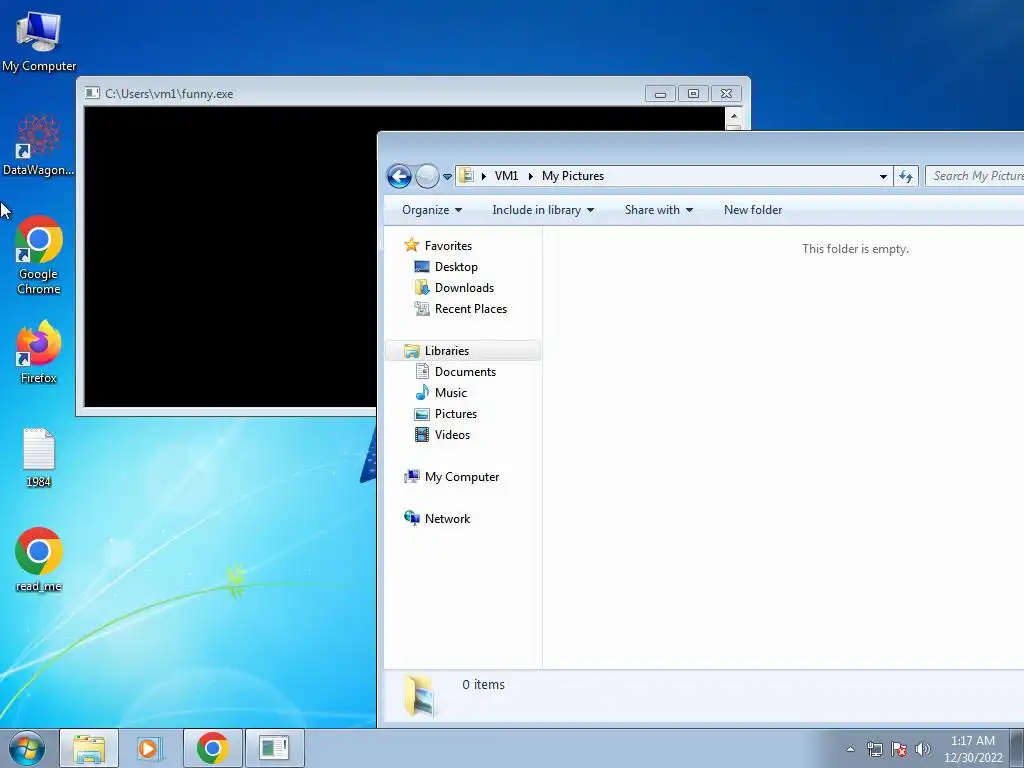Launch DataWagon desktop shortcut
The height and width of the screenshot is (768, 1024).
coord(39,145)
